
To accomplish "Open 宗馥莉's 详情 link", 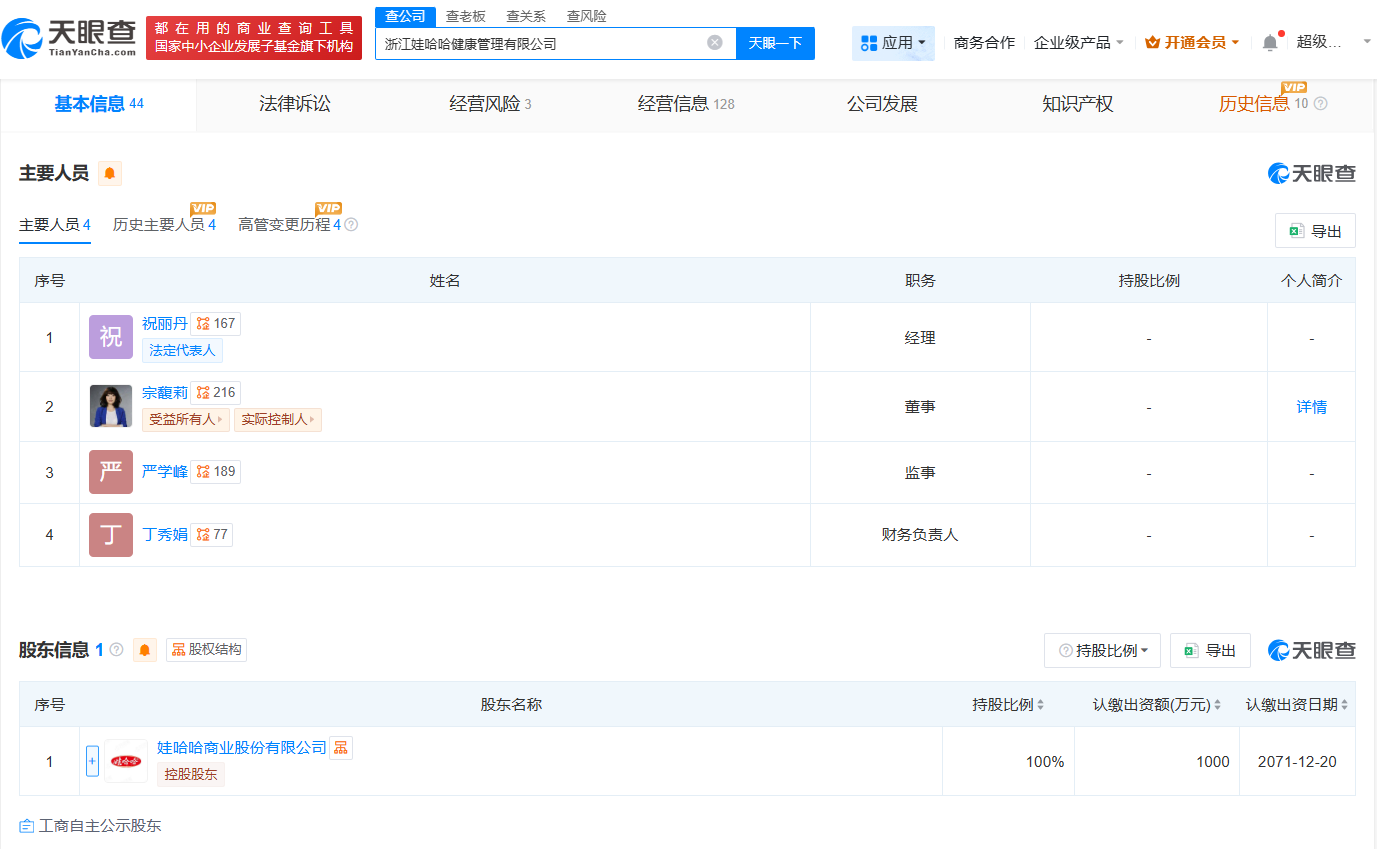I will (x=1310, y=406).
